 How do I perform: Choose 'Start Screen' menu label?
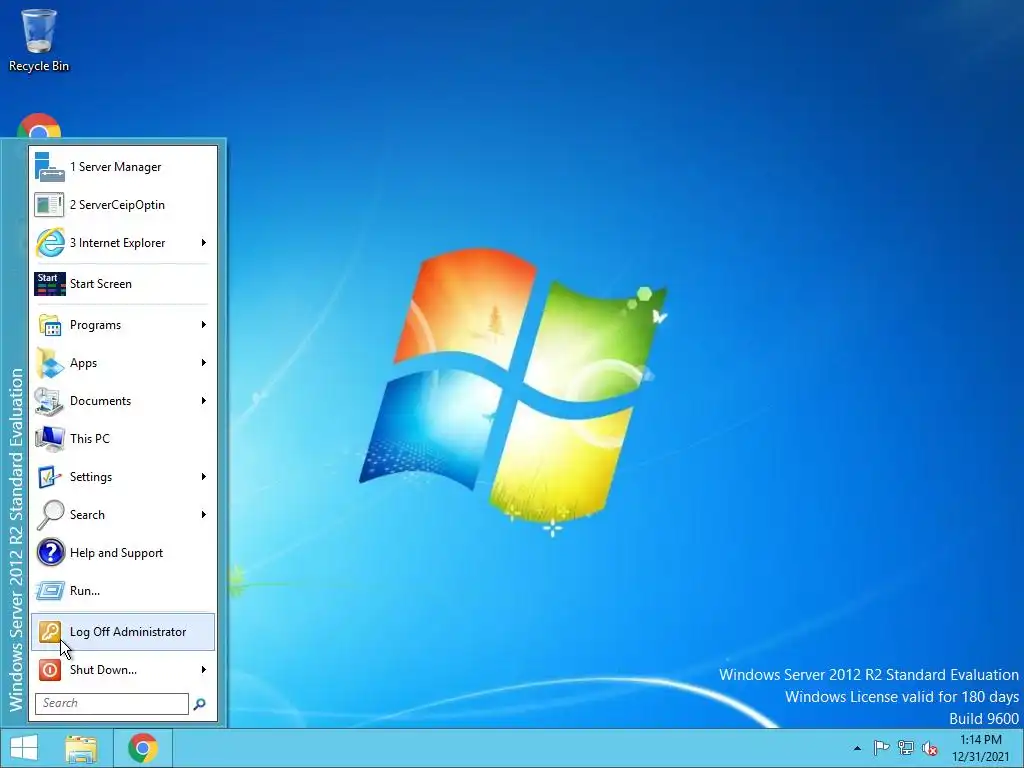click(x=101, y=283)
